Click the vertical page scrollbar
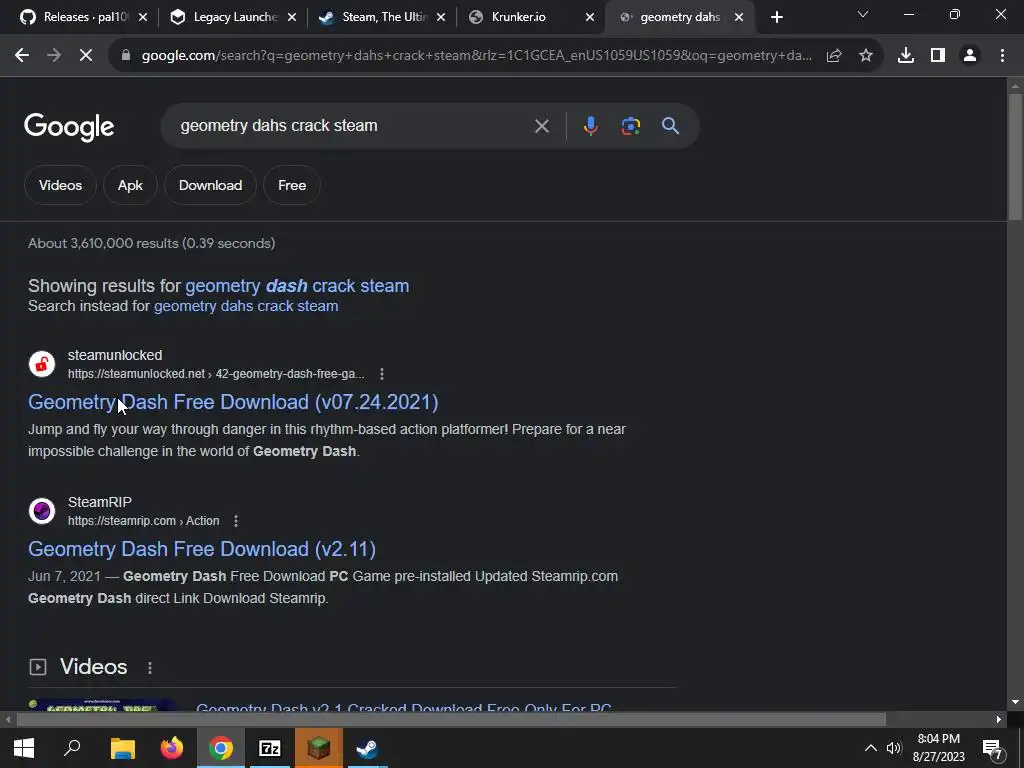Viewport: 1024px width, 768px height. tap(1015, 157)
